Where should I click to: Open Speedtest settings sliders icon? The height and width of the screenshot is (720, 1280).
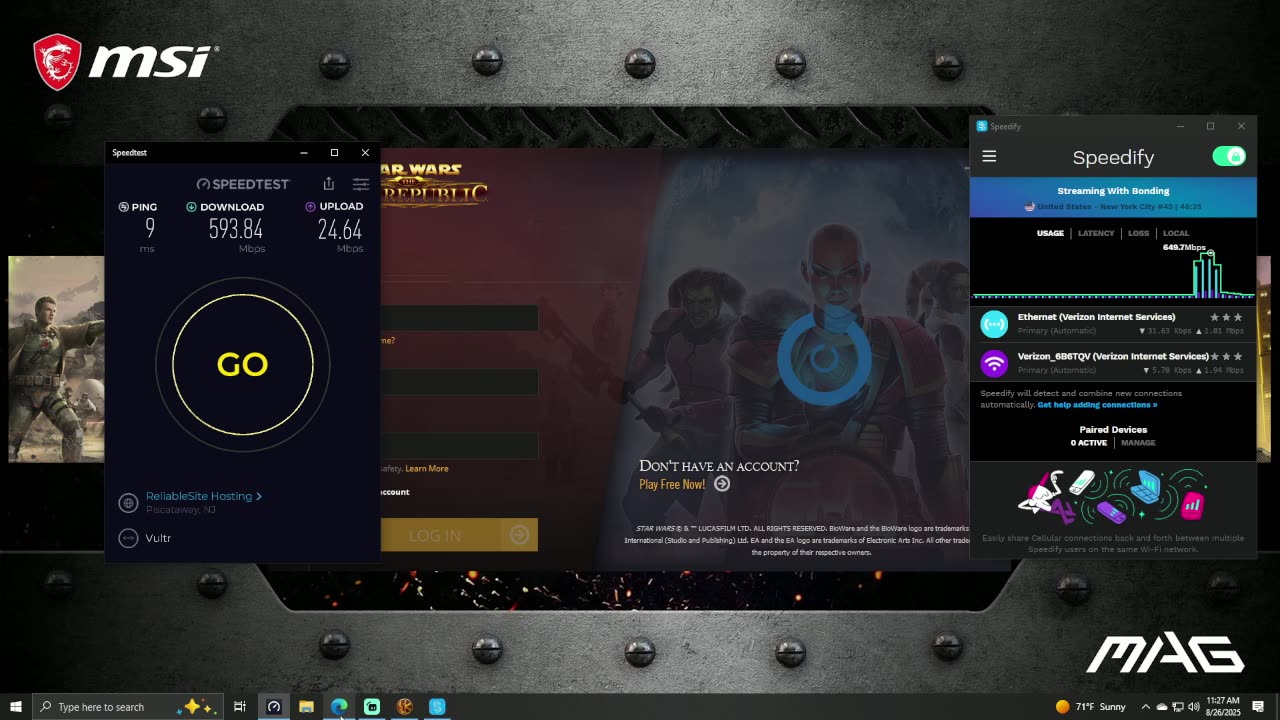point(361,184)
